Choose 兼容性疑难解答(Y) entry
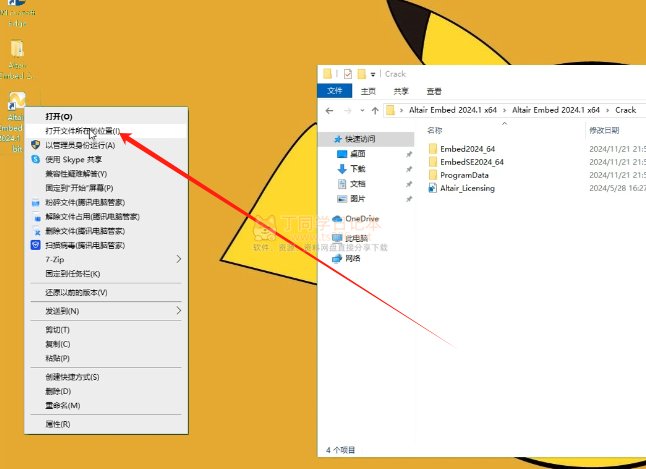The height and width of the screenshot is (469, 646). tap(76, 174)
